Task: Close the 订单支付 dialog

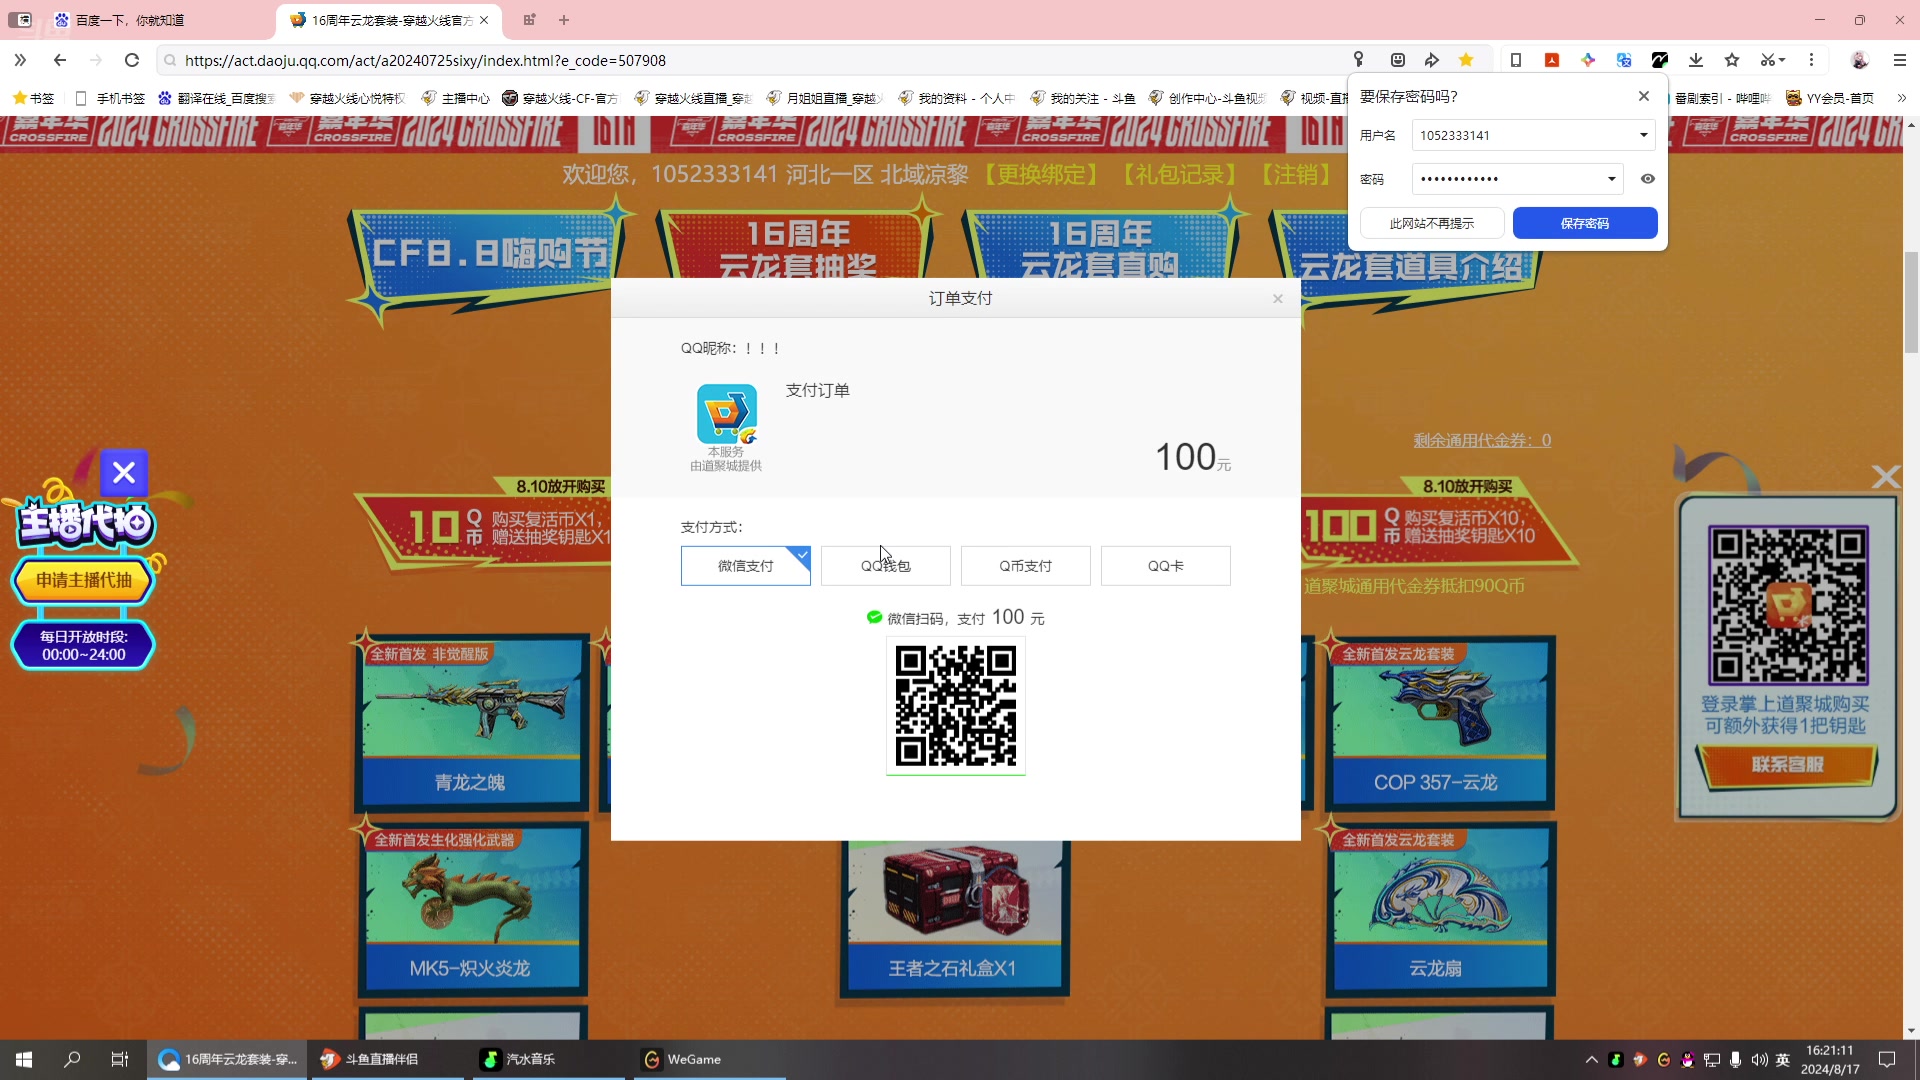Action: [x=1277, y=298]
